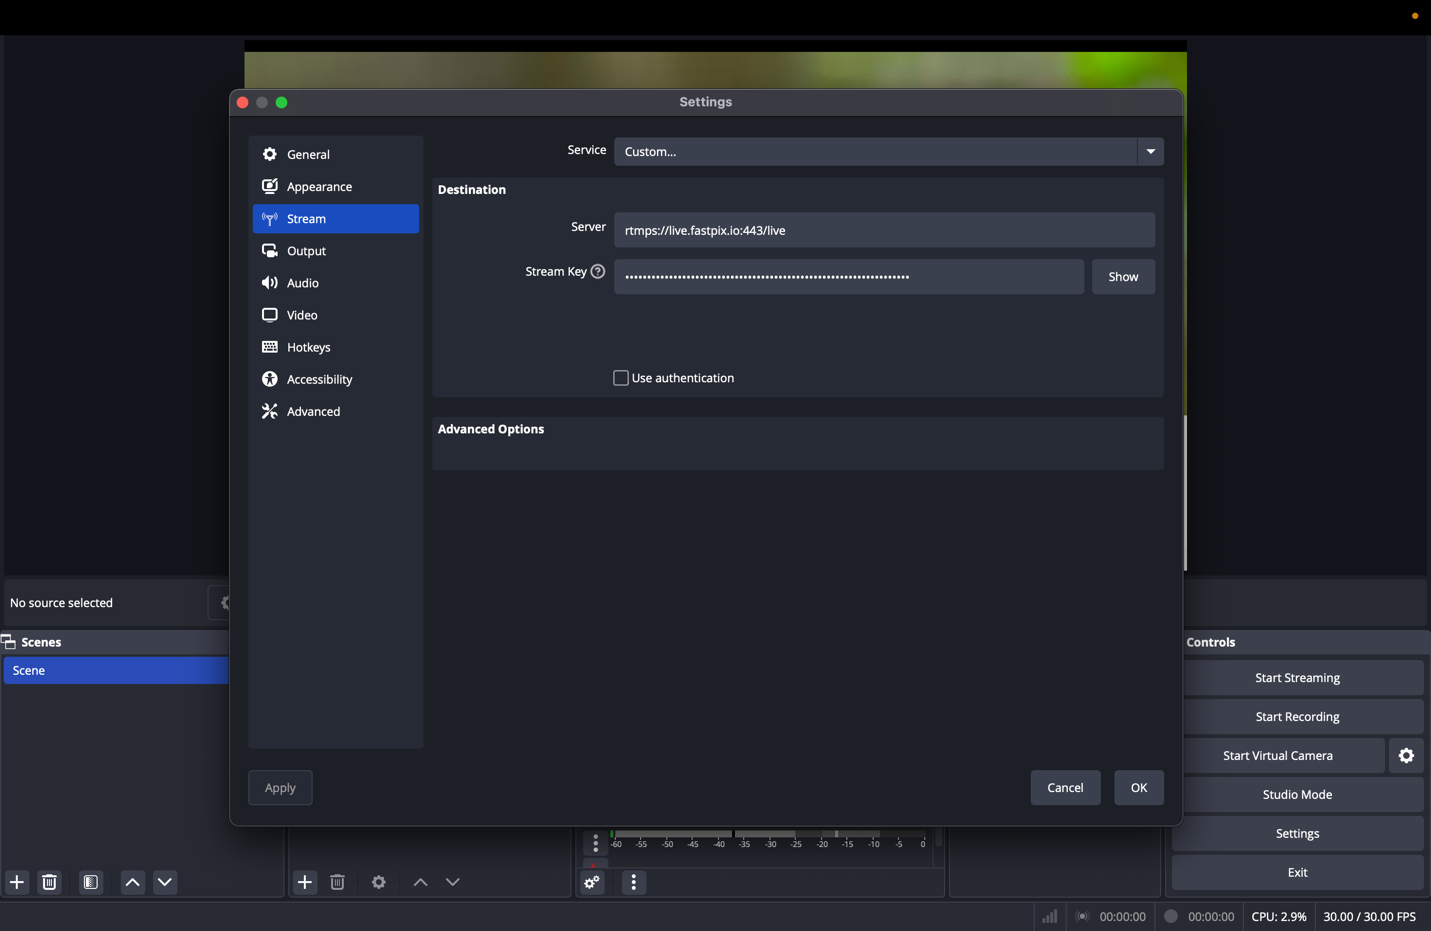The width and height of the screenshot is (1431, 931).
Task: Click Start Streaming in Controls
Action: (1297, 677)
